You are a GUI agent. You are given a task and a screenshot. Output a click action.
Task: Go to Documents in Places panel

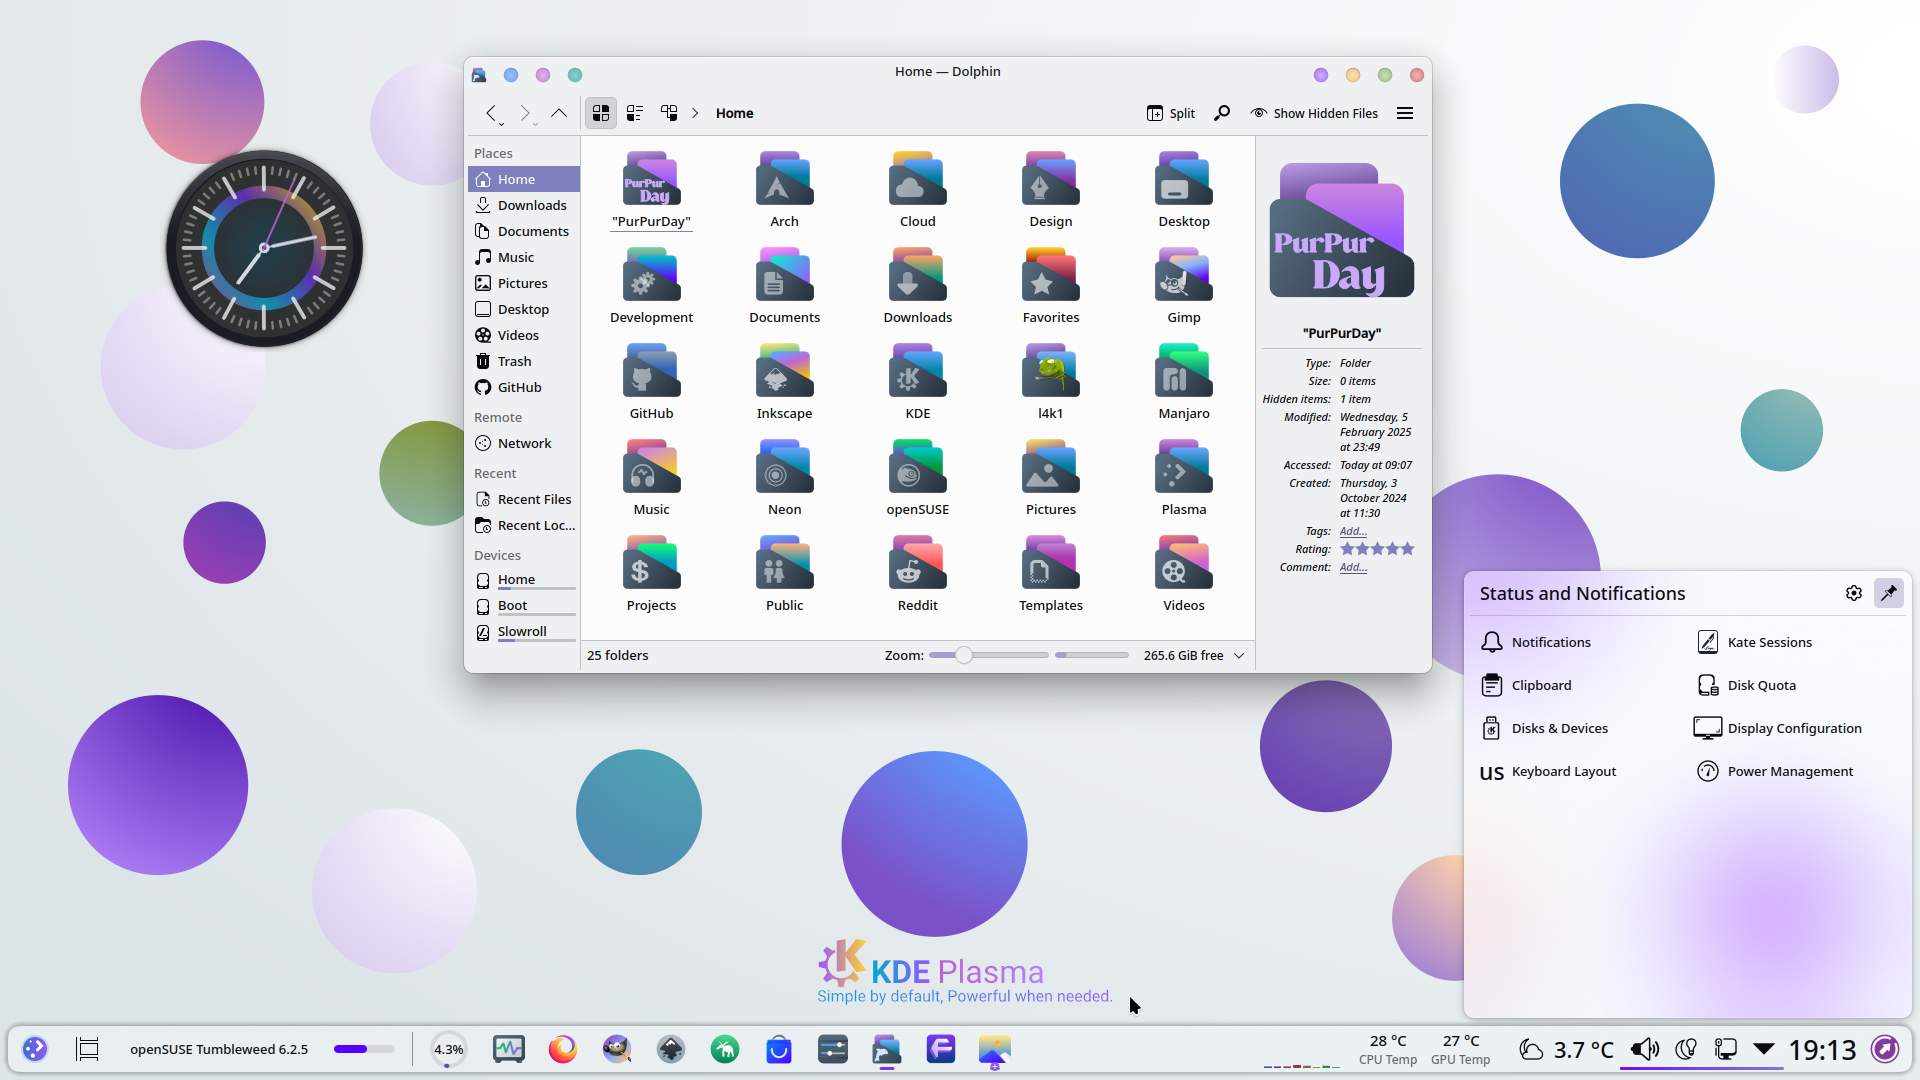pyautogui.click(x=524, y=231)
